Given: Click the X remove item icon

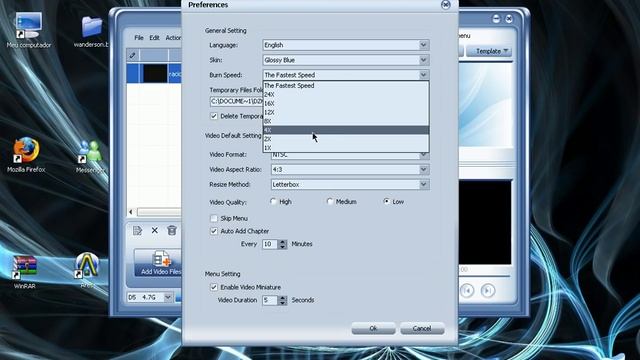Looking at the screenshot, I should click(155, 231).
